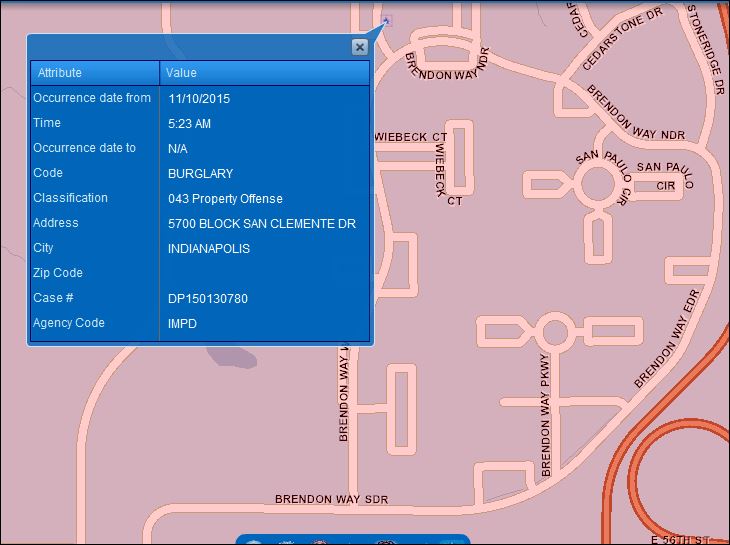Click the Wiebeck CT street on map
Screen dimensions: 730x545
click(410, 136)
